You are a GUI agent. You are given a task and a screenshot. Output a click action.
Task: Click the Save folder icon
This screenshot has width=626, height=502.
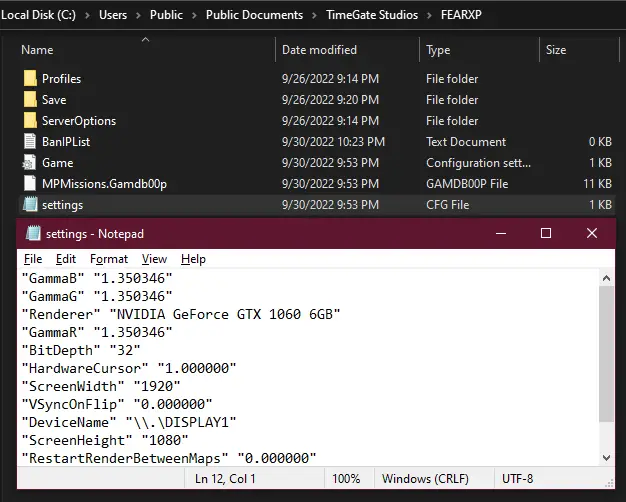(30, 99)
